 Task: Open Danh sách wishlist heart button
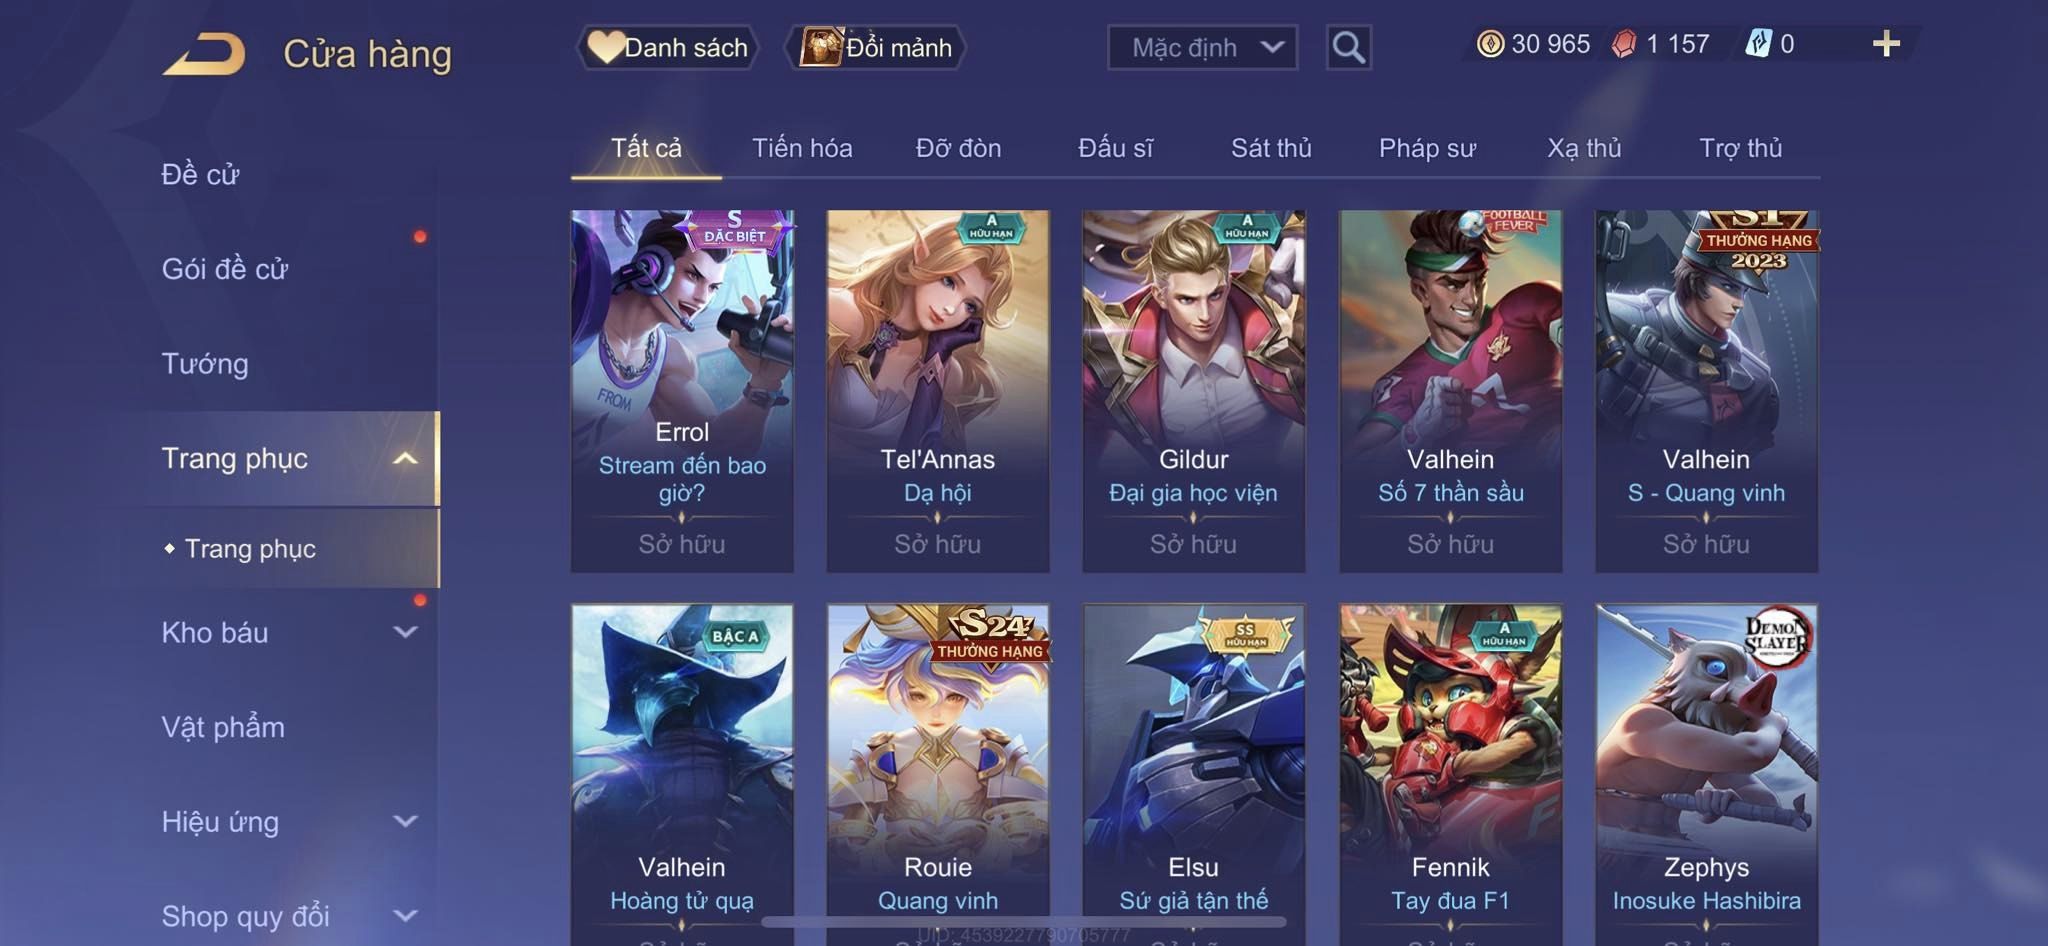667,47
